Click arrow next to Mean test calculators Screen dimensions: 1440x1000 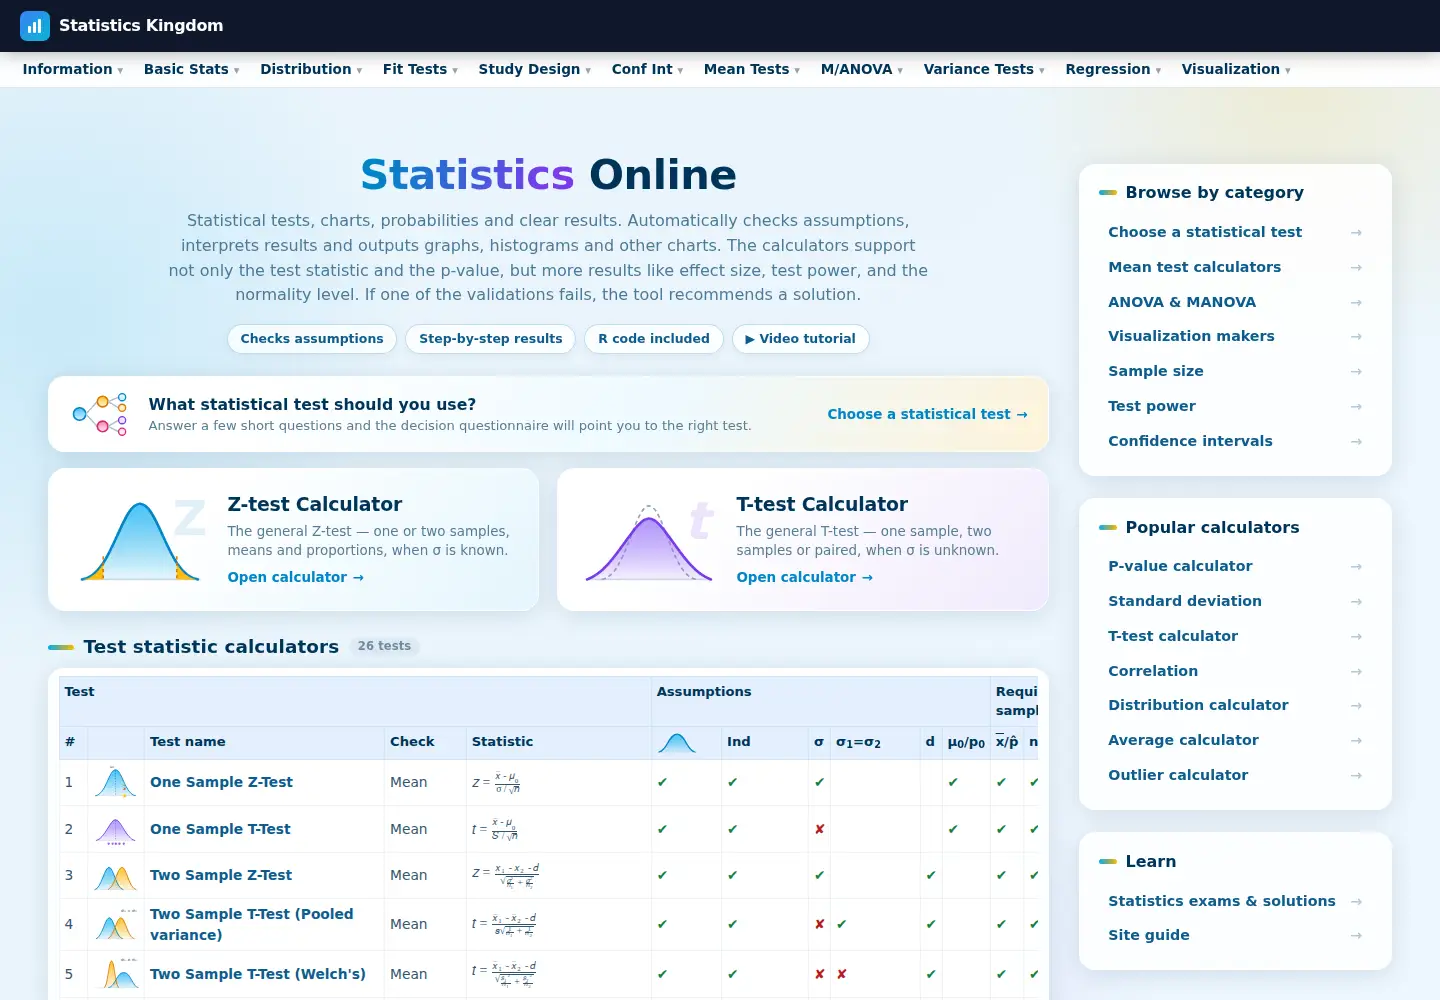(x=1356, y=268)
